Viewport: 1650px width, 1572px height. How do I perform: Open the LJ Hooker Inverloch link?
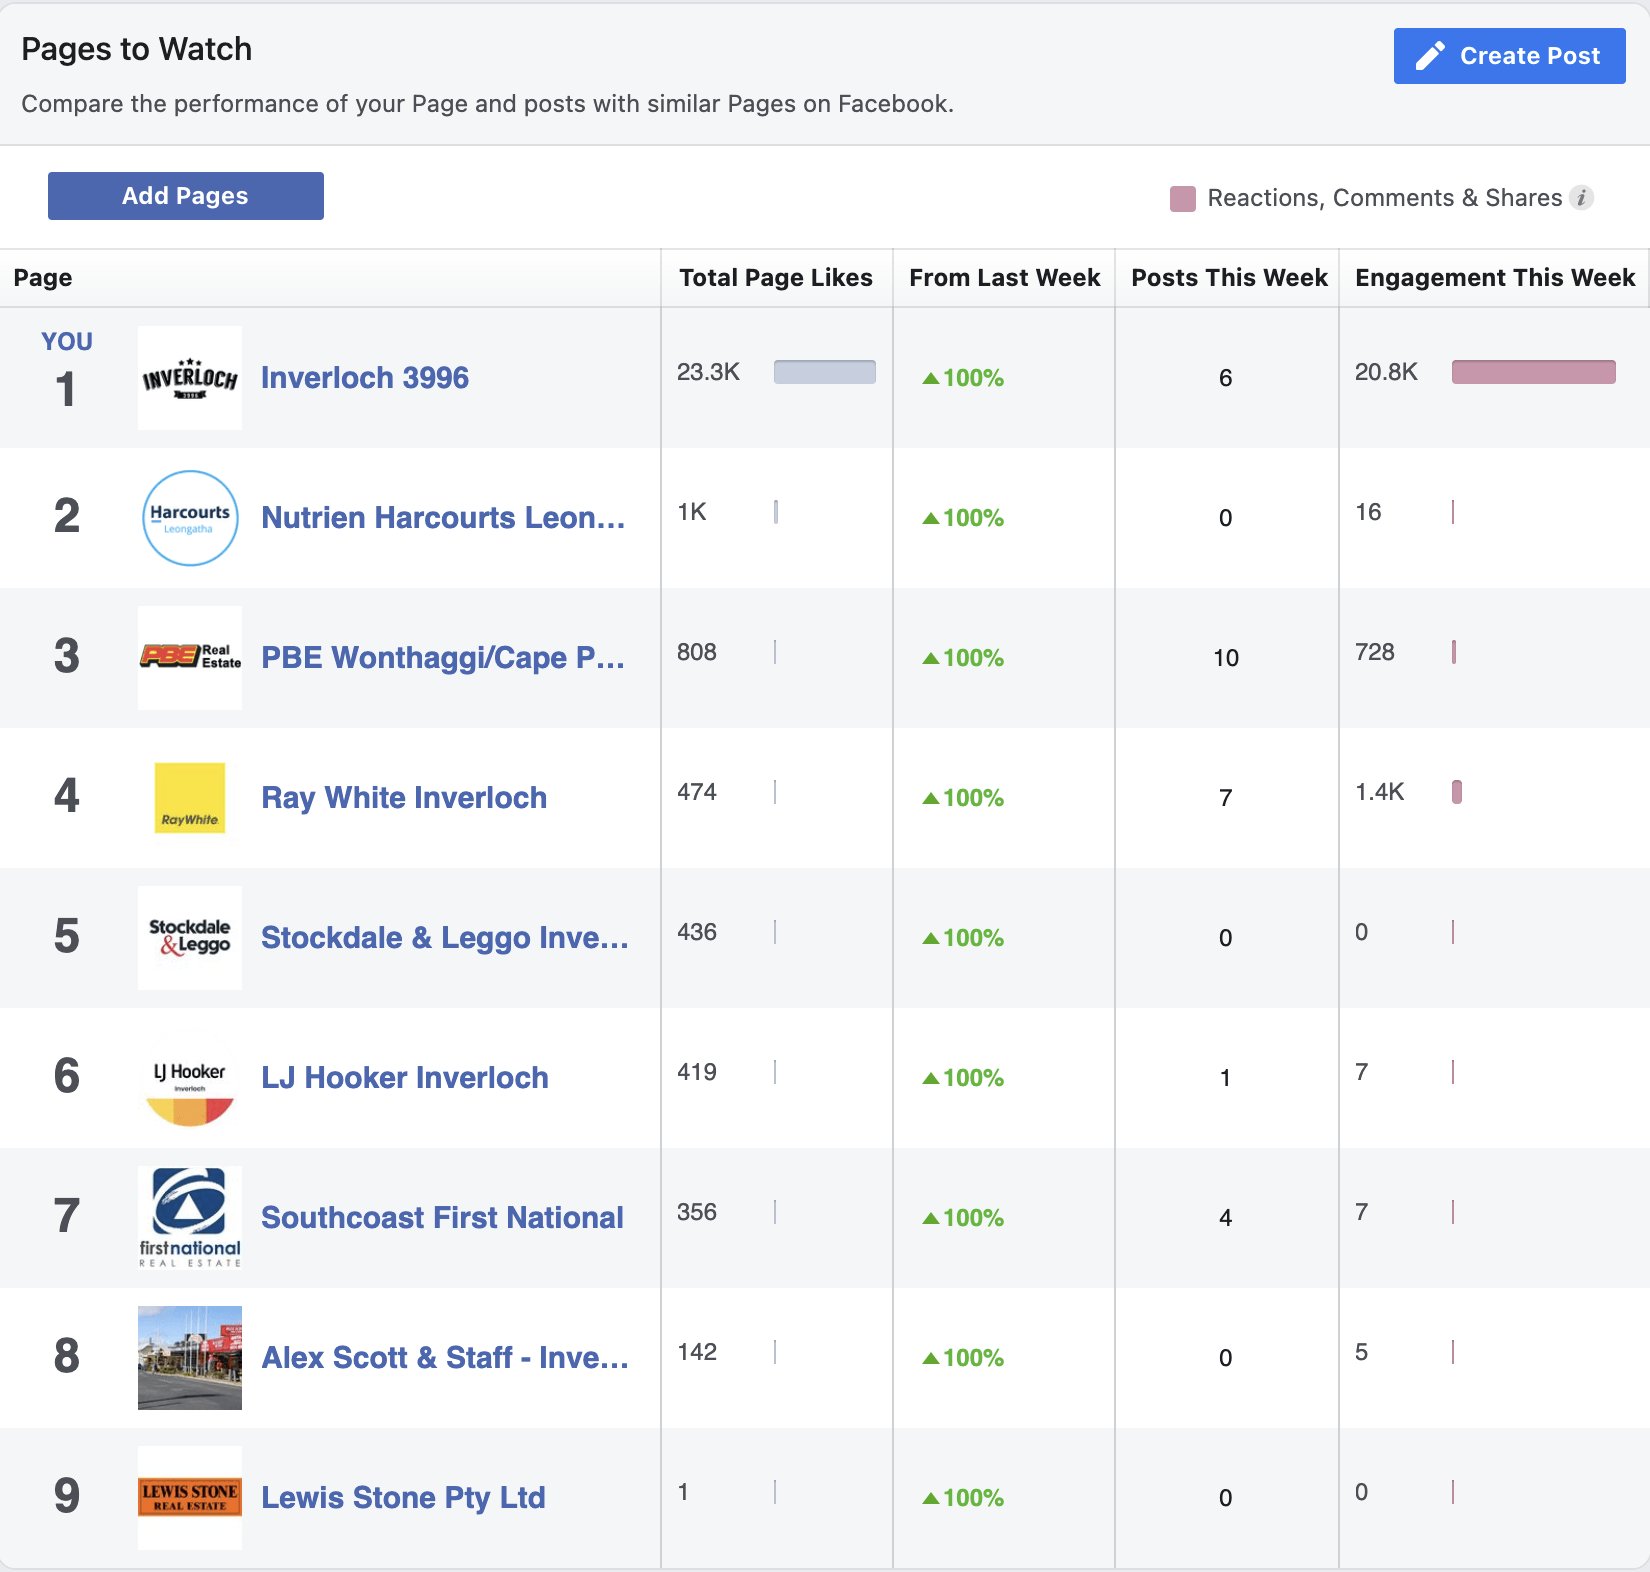pyautogui.click(x=405, y=1078)
